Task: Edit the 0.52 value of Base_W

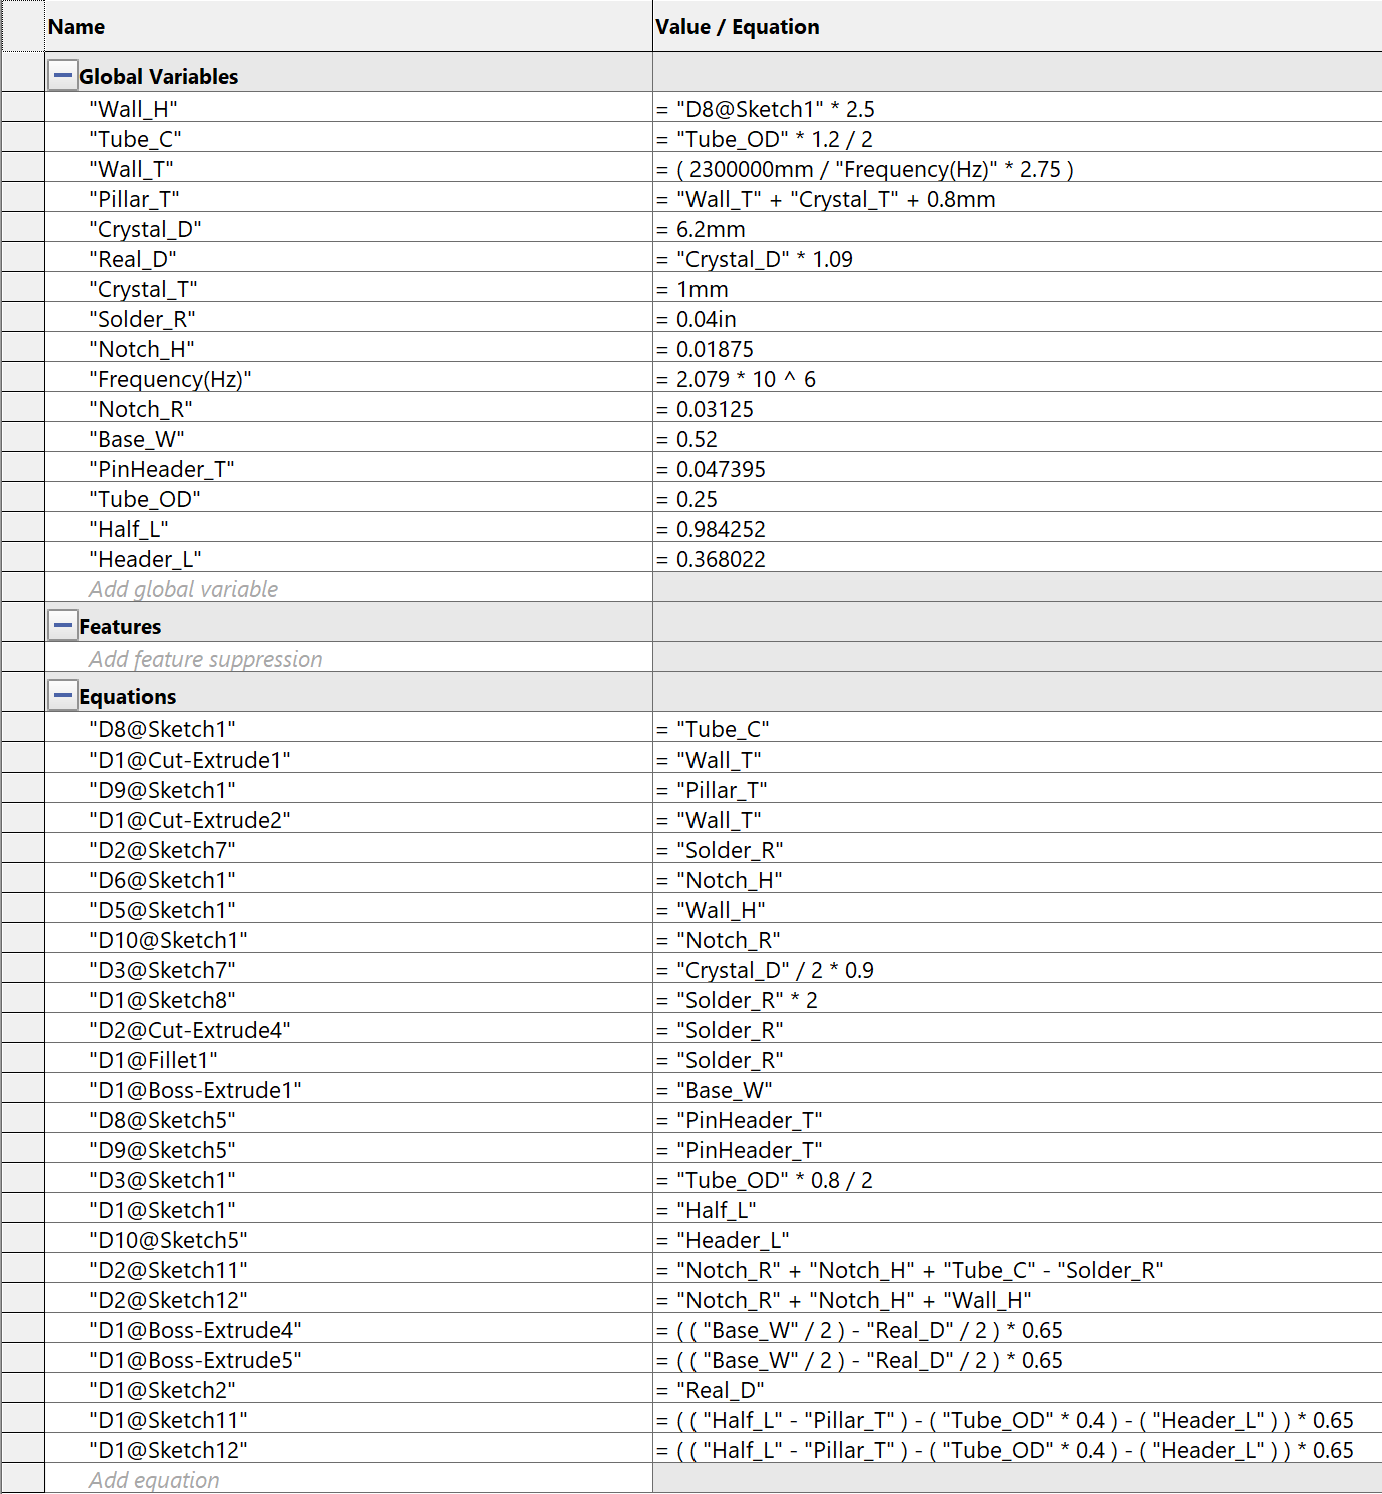Action: pos(1017,439)
